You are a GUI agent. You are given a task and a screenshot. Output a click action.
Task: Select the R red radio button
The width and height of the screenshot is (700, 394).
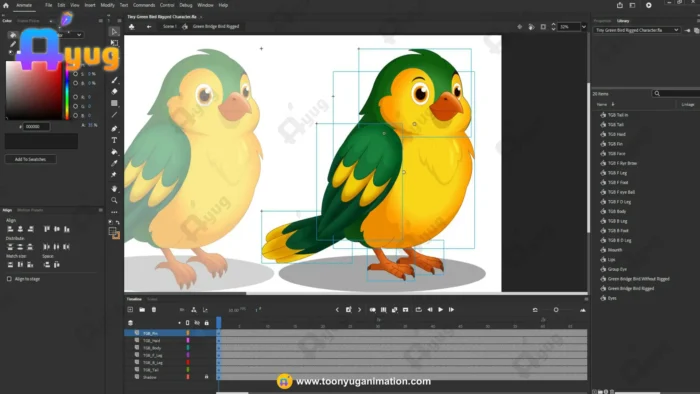click(75, 97)
